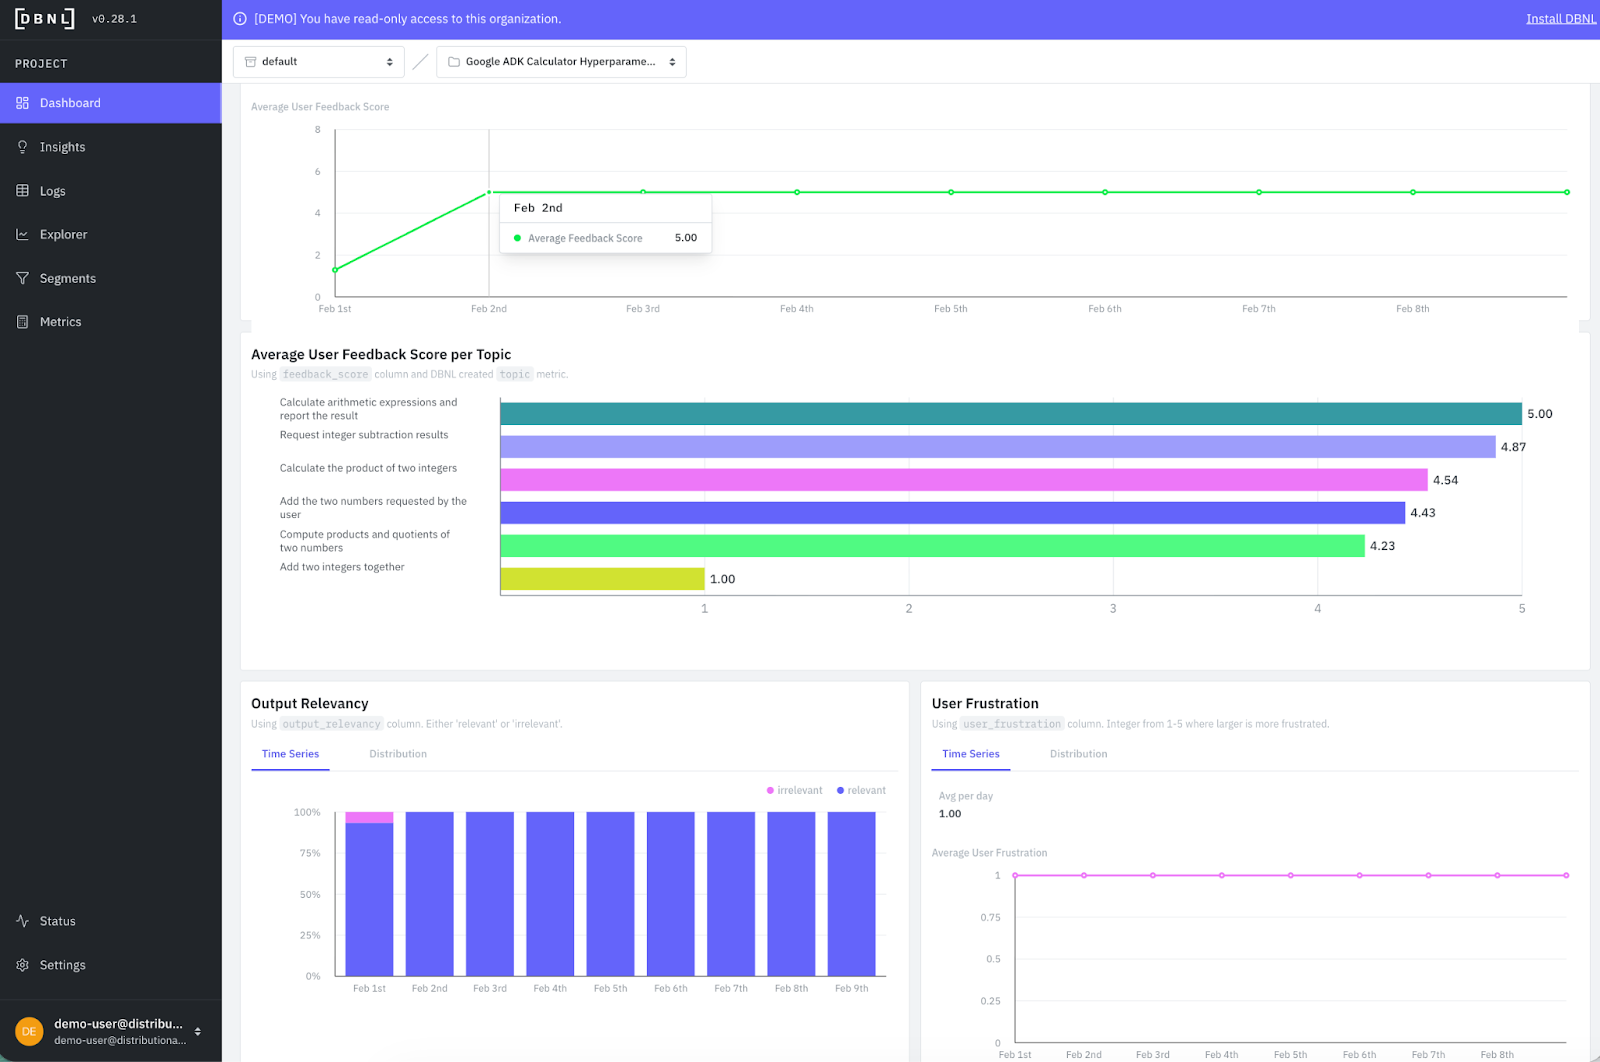Switch User Frustration to Distribution tab
The width and height of the screenshot is (1600, 1062).
point(1078,754)
